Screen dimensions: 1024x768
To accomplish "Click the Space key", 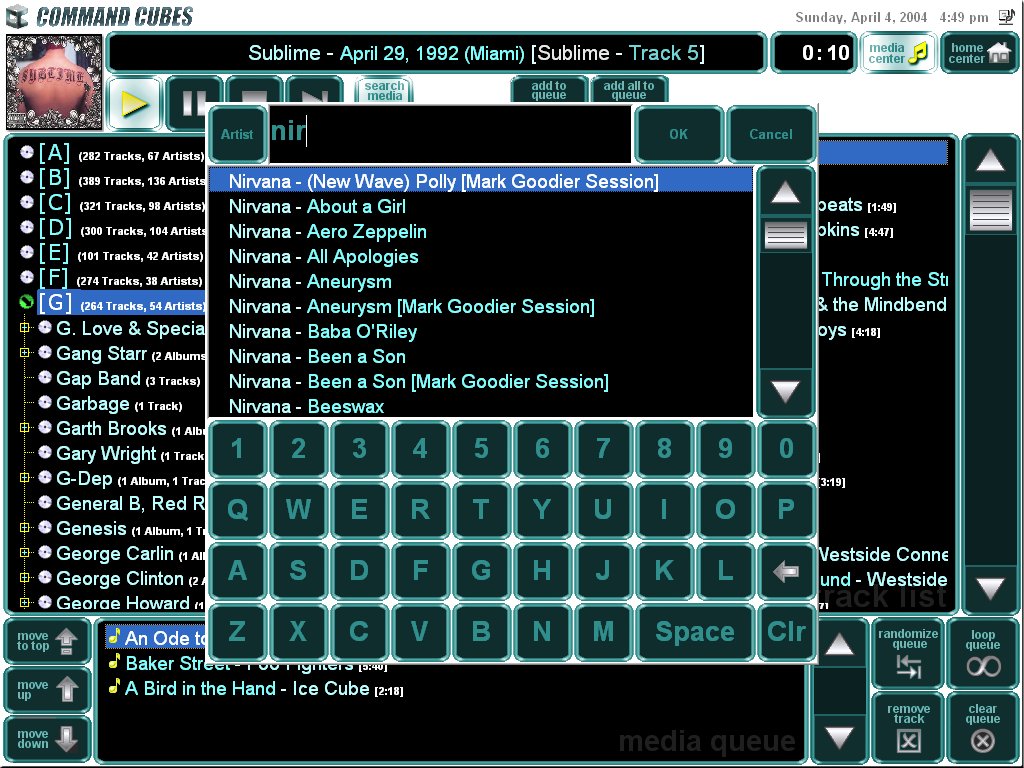I will point(695,632).
